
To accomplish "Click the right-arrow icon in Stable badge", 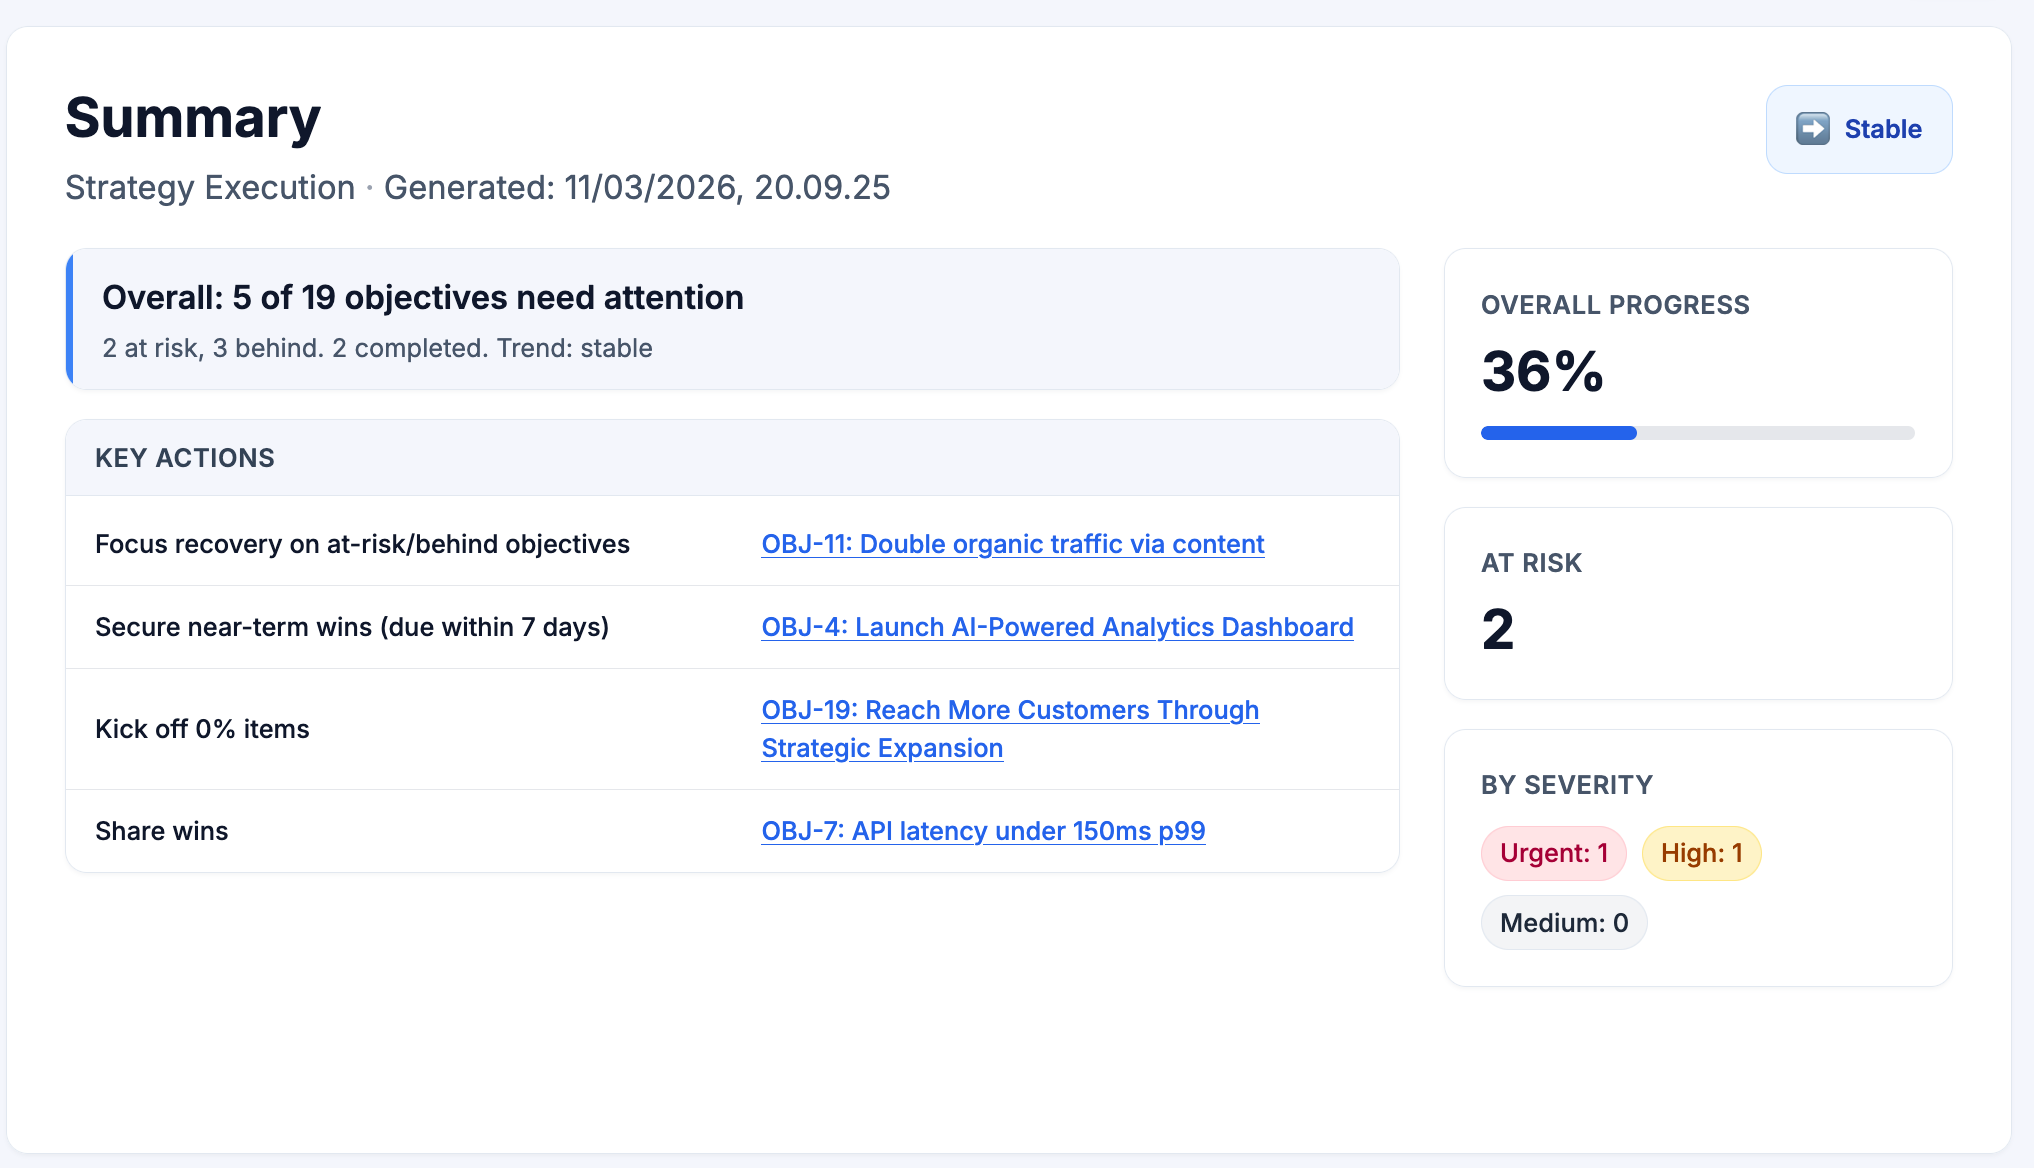I will point(1812,129).
